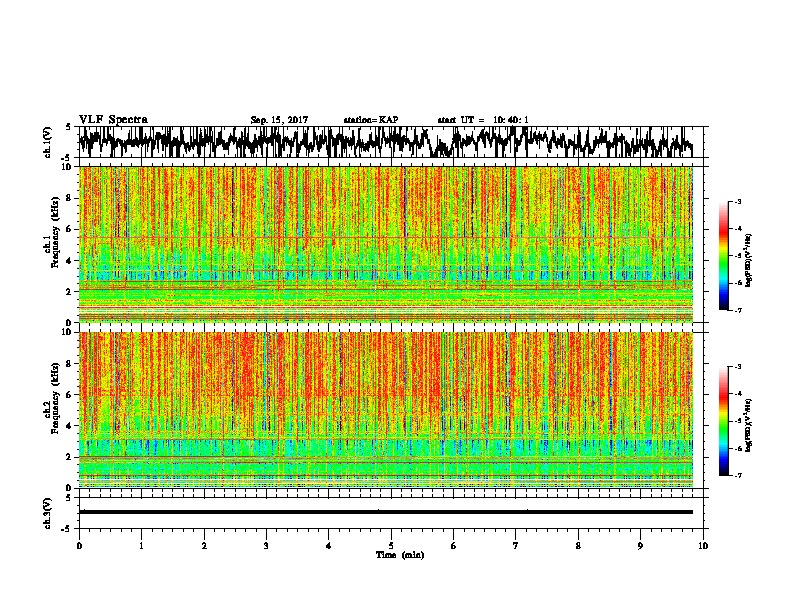Click the "-5" tick on ch.3(V) axis

point(67,529)
